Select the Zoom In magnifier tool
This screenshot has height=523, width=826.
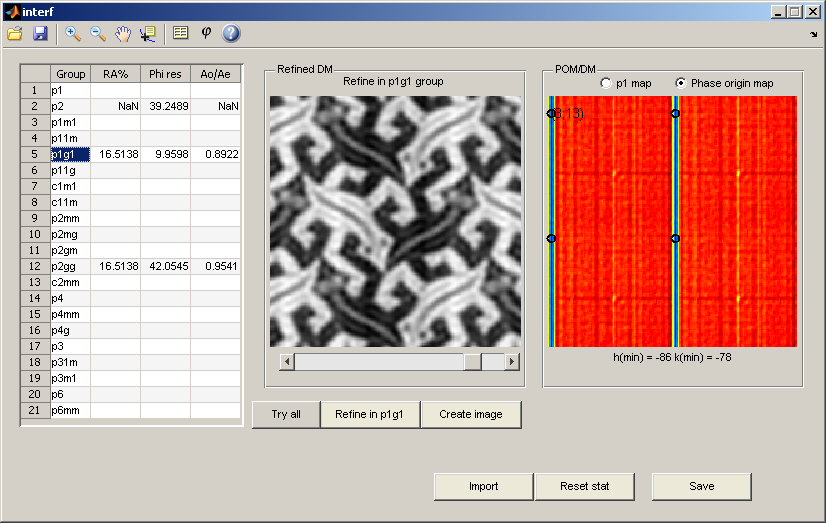pyautogui.click(x=73, y=33)
